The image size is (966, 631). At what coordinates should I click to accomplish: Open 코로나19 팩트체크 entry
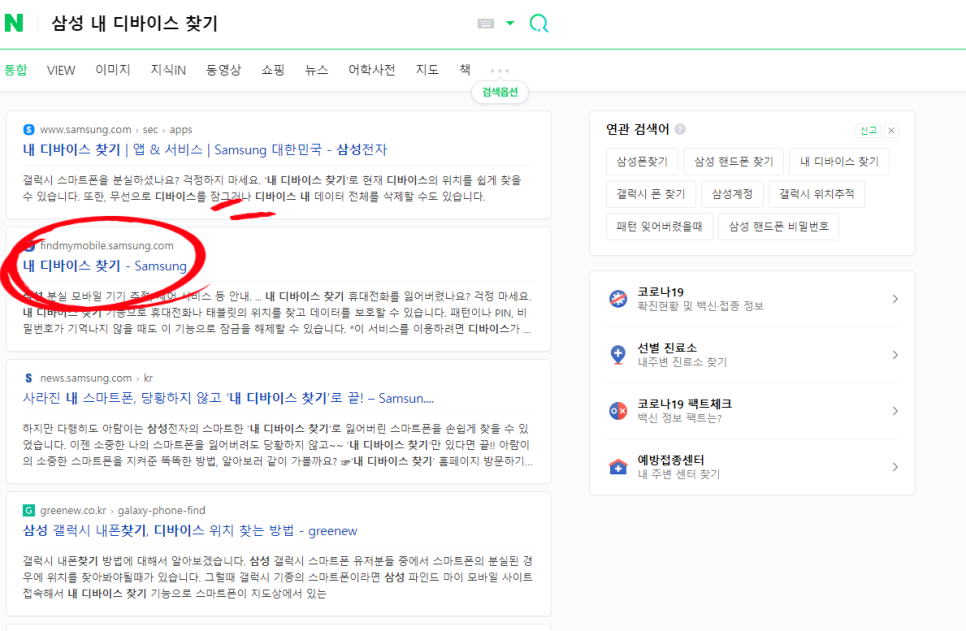pyautogui.click(x=752, y=411)
